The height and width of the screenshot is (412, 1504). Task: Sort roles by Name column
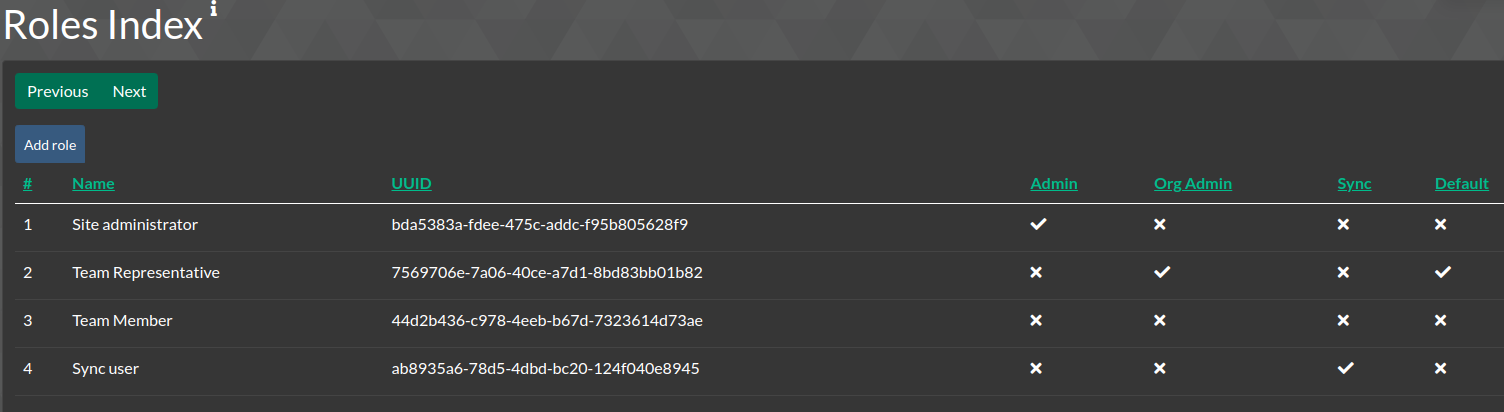[x=93, y=184]
